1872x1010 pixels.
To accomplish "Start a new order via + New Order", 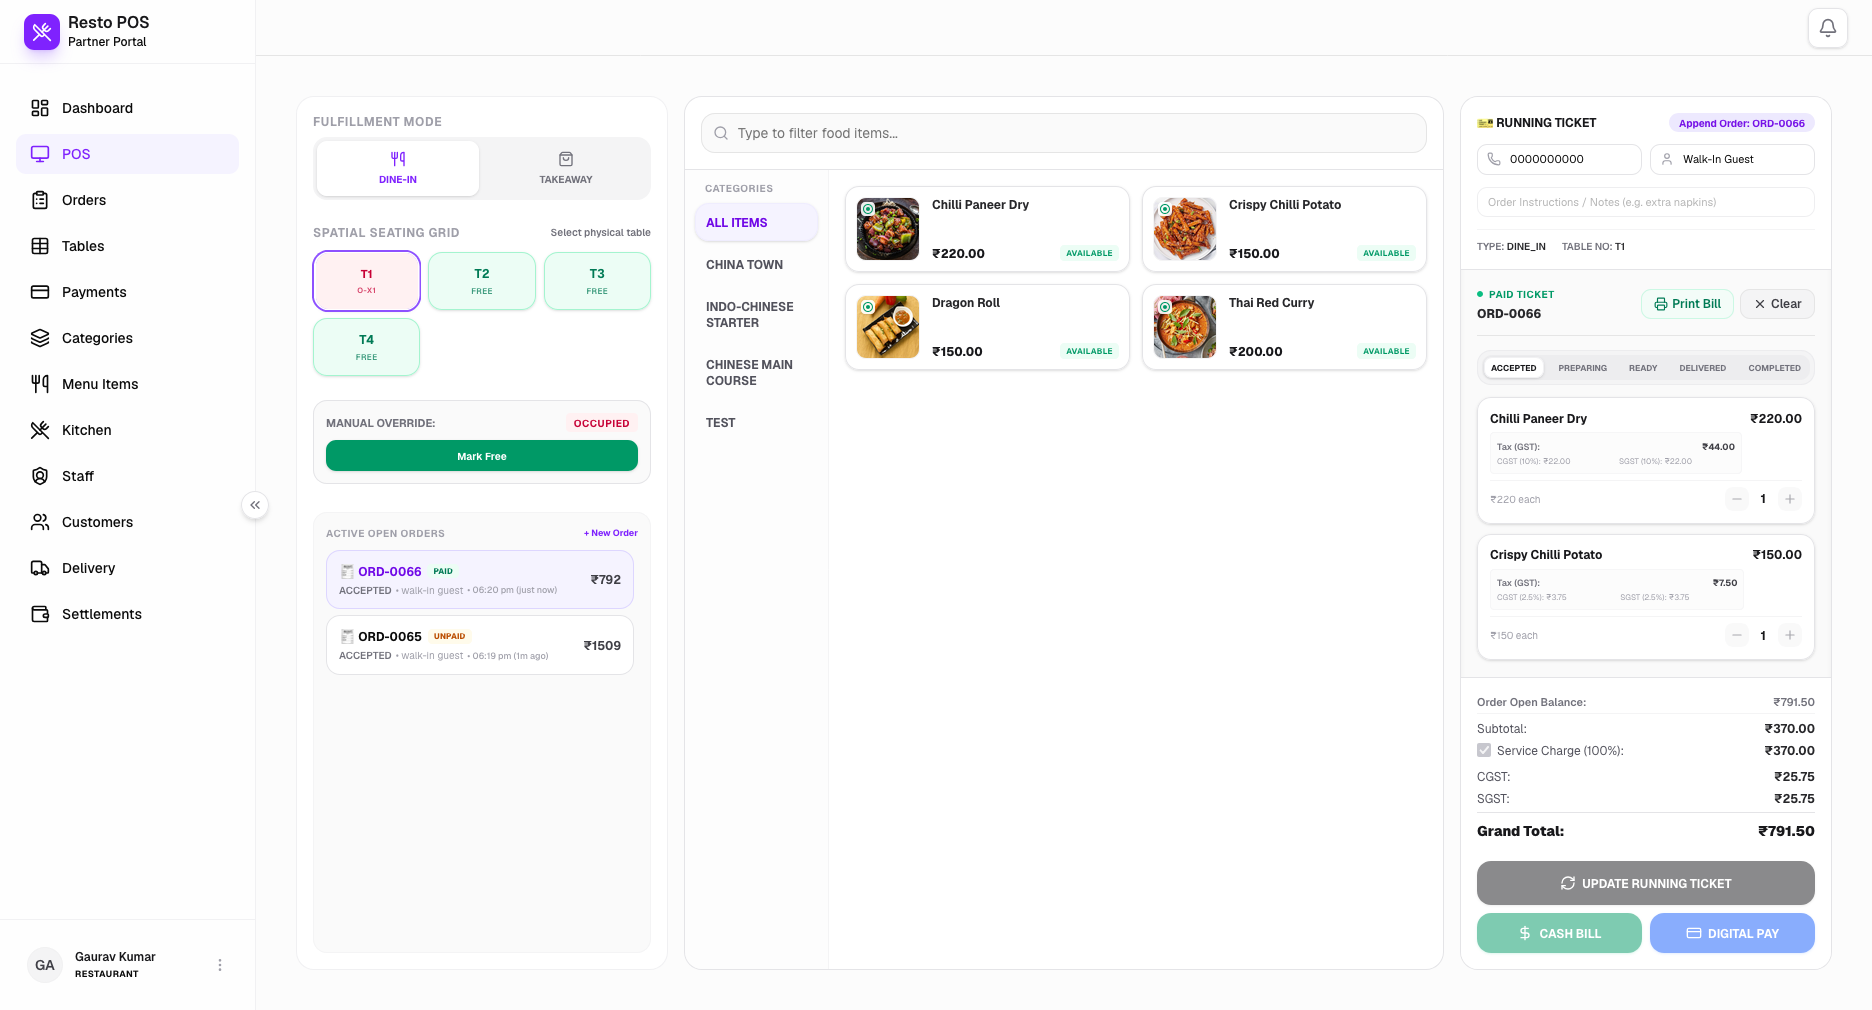I will (611, 533).
